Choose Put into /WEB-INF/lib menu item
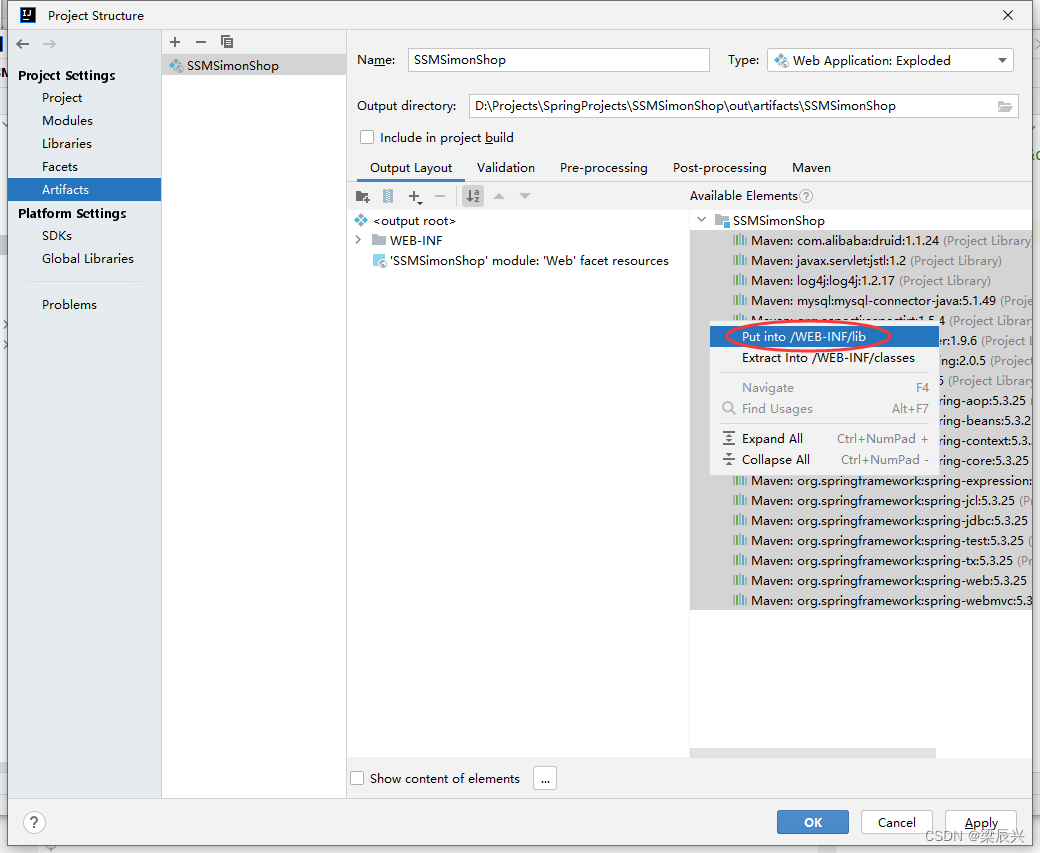The height and width of the screenshot is (853, 1040). tap(824, 337)
